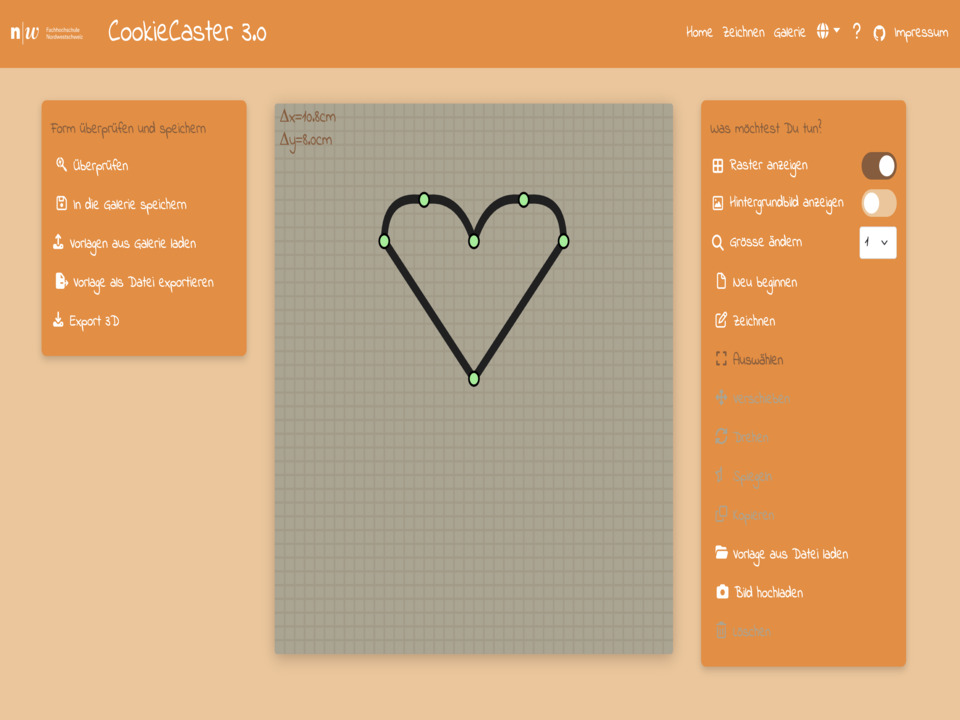960x720 pixels.
Task: Open the Impressum page link
Action: [x=921, y=33]
